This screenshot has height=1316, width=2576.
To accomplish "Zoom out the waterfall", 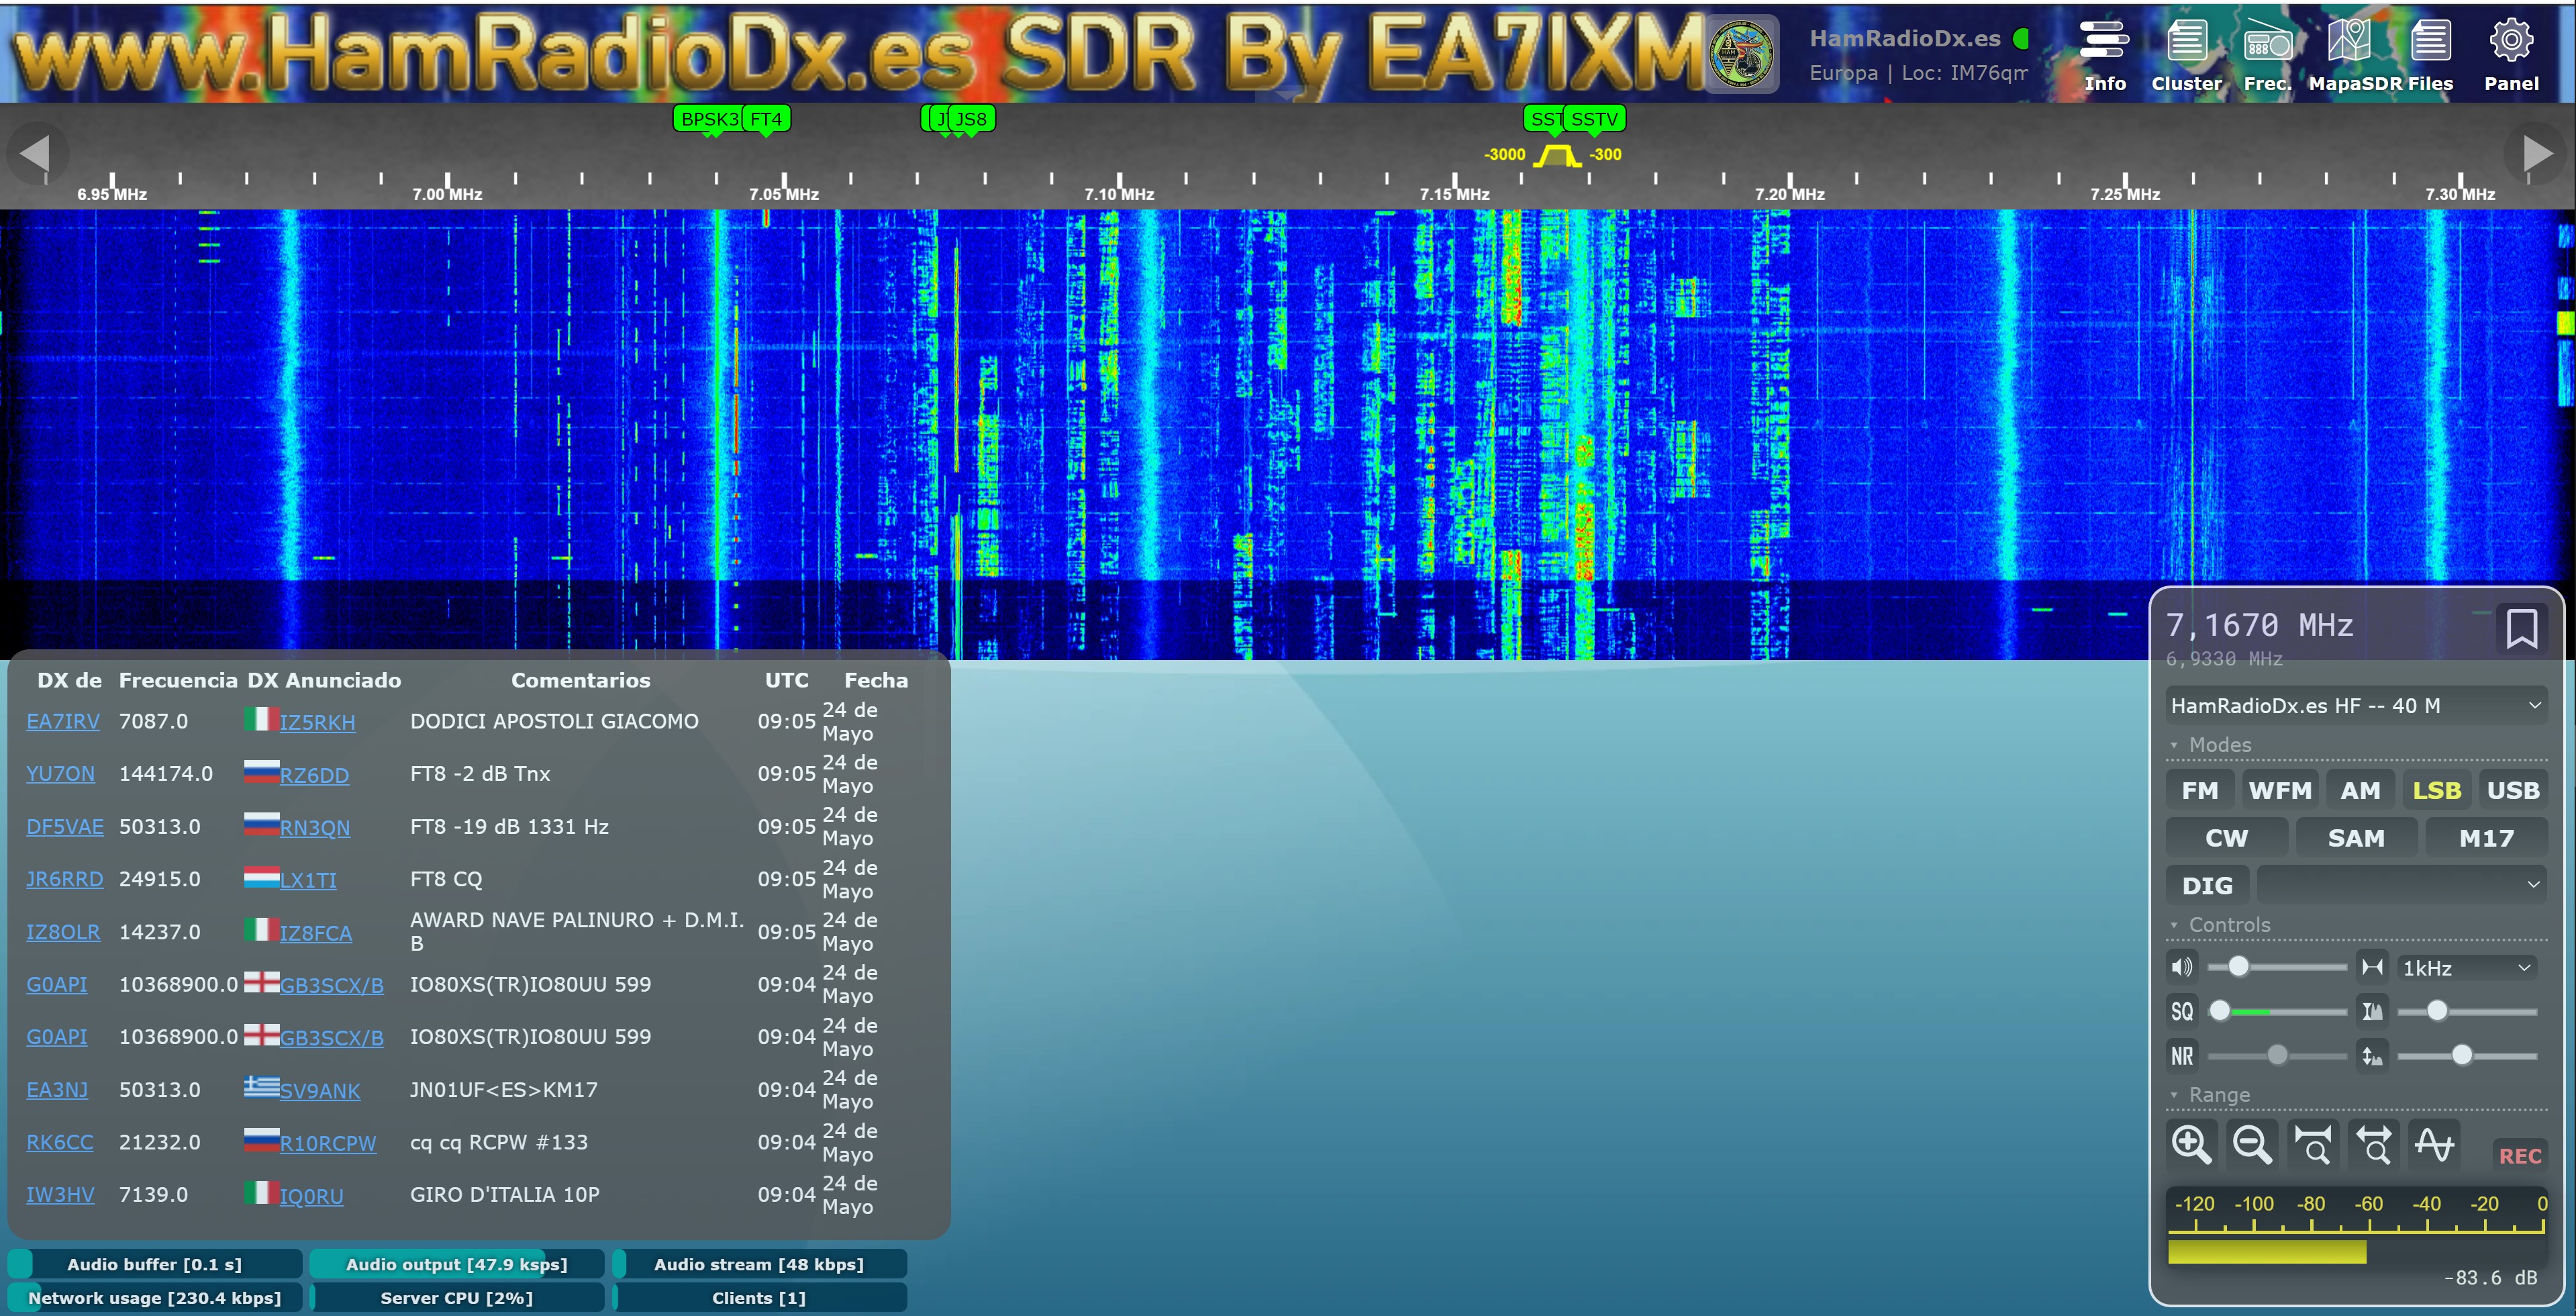I will [2252, 1144].
